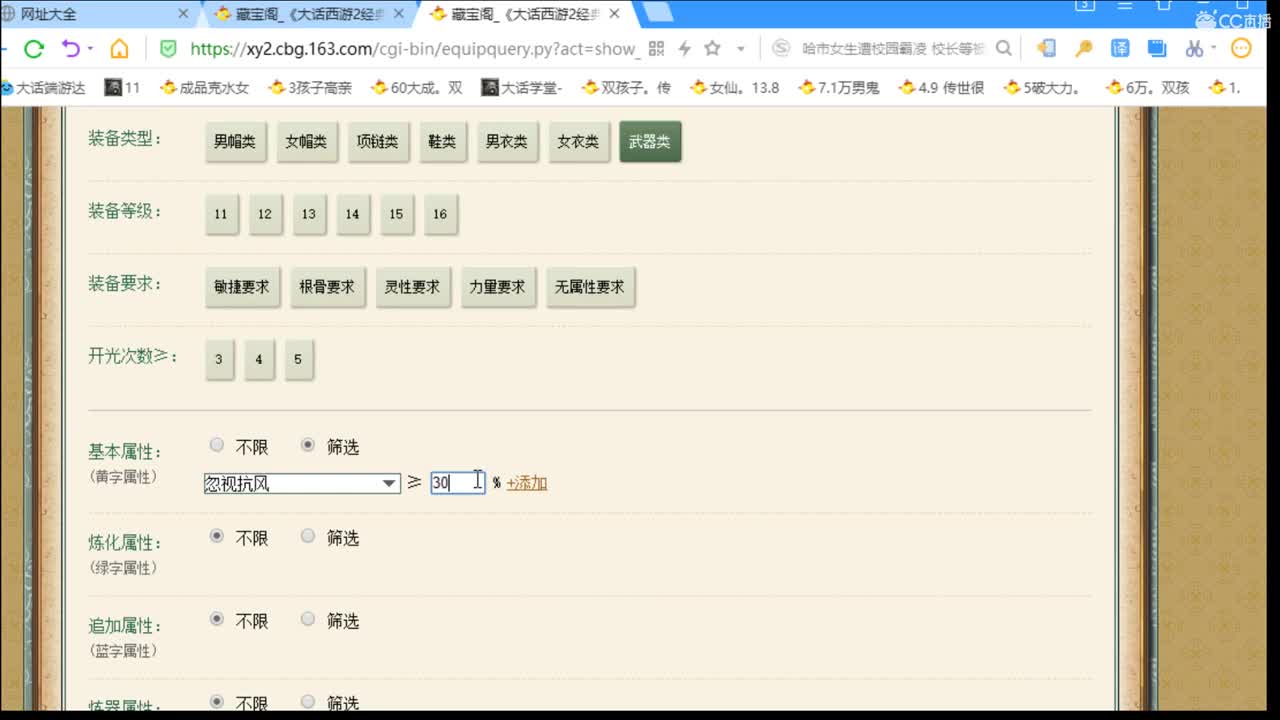Viewport: 1280px width, 720px height.
Task: Open the dropdown arrow beside the scissors icon
Action: coord(1212,48)
